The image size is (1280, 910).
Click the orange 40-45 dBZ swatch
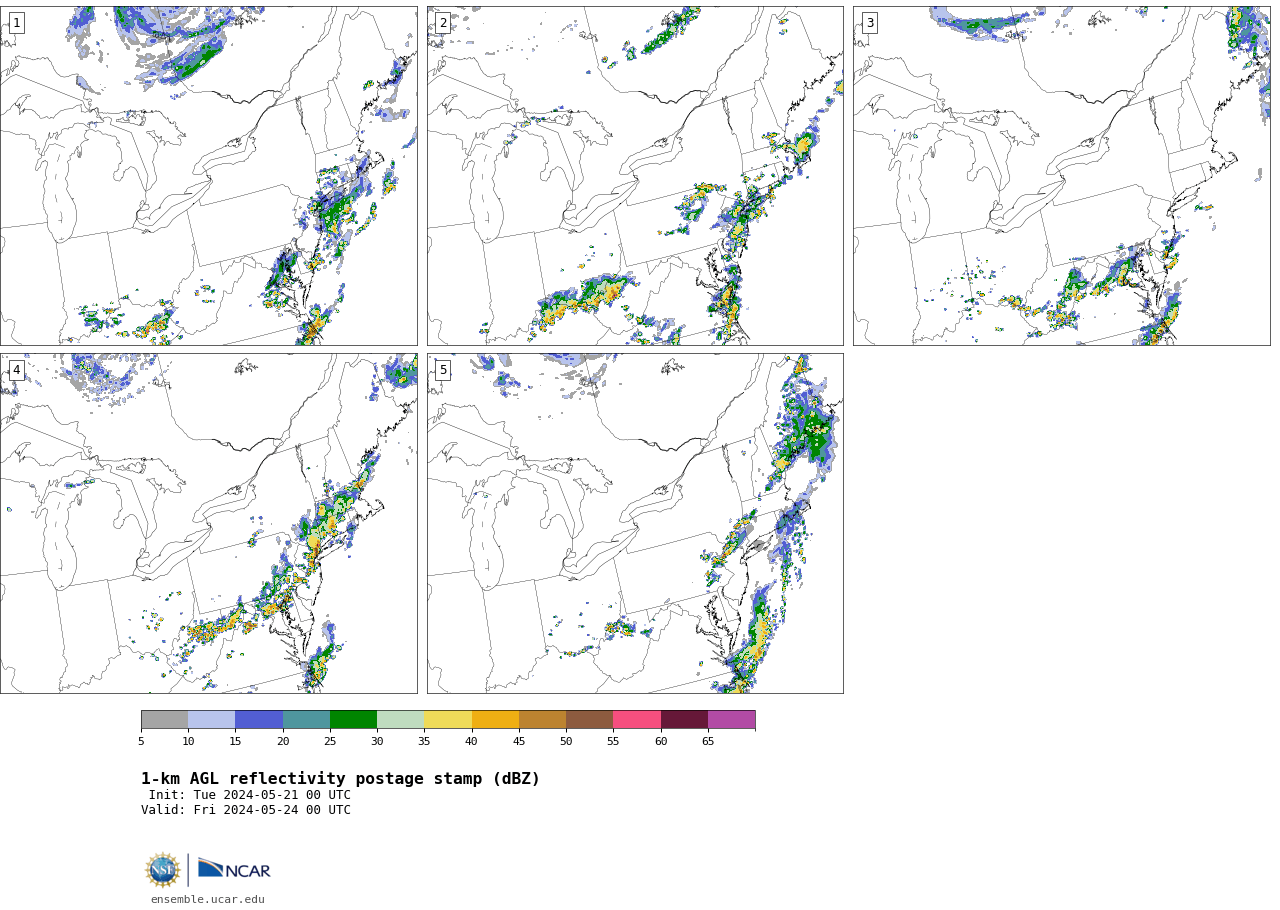pyautogui.click(x=495, y=720)
